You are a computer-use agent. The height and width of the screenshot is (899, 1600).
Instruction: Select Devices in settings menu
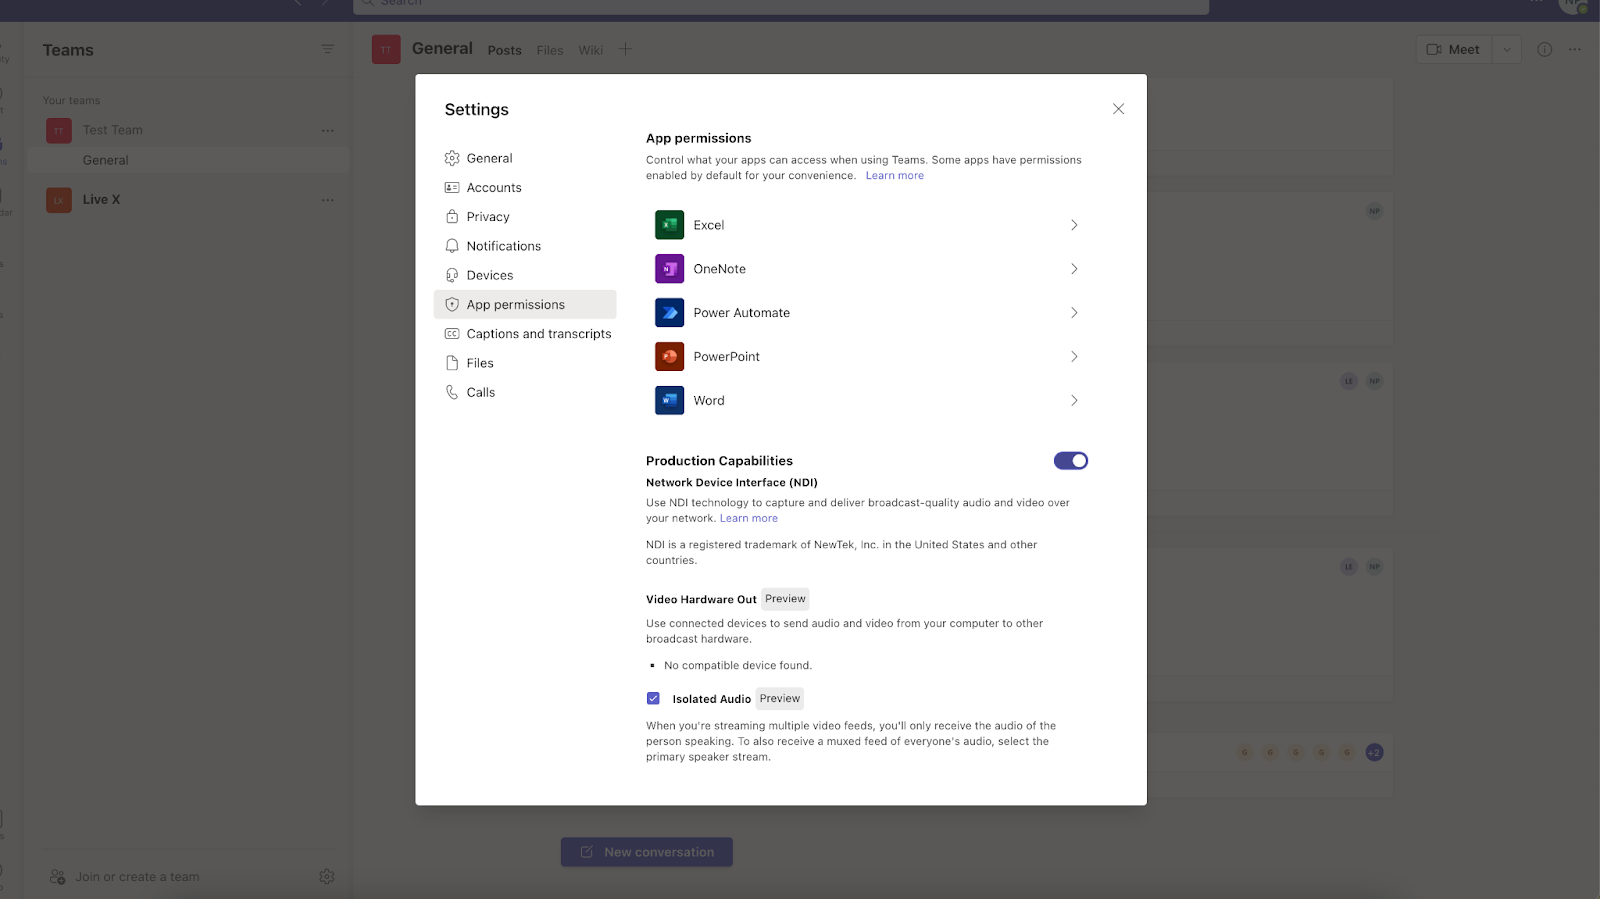[525, 275]
